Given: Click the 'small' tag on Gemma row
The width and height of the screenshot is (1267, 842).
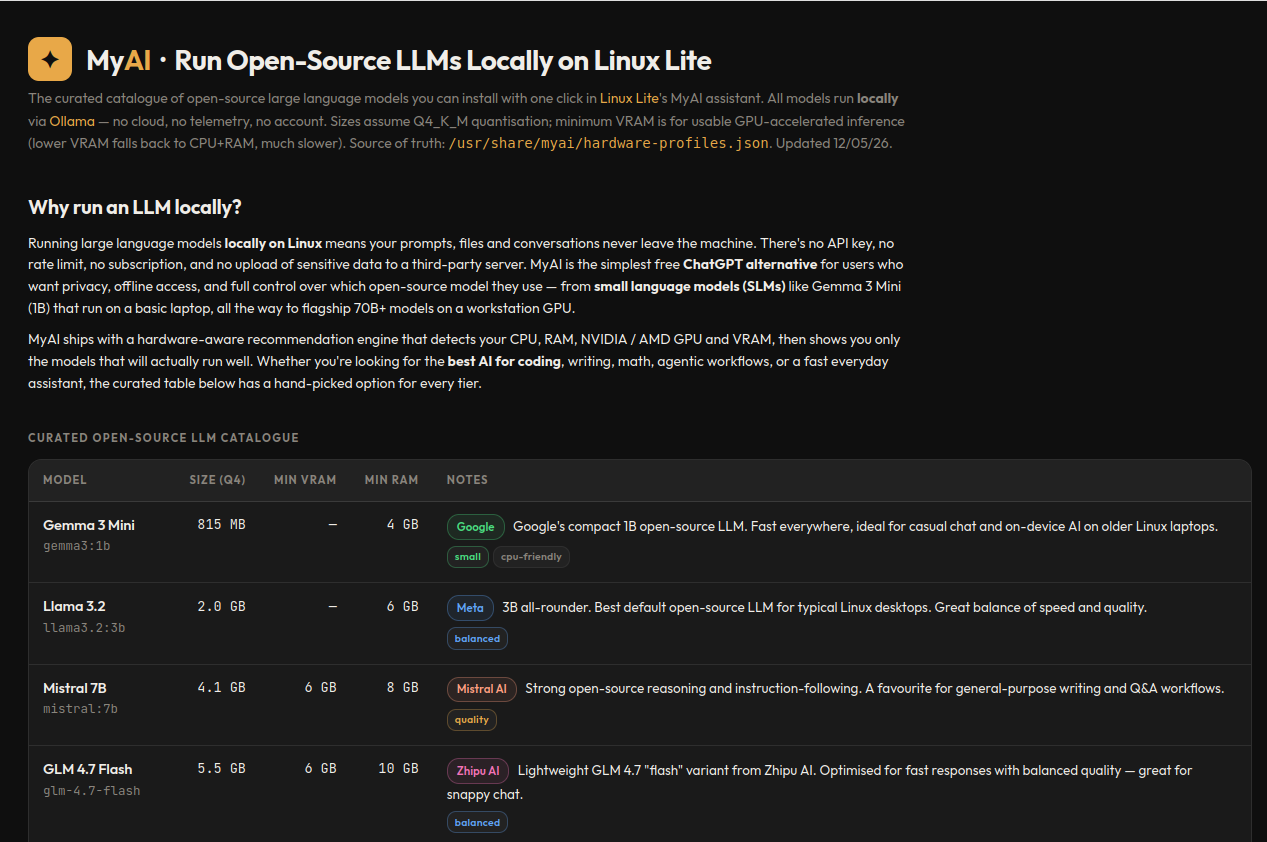Looking at the screenshot, I should (x=468, y=556).
